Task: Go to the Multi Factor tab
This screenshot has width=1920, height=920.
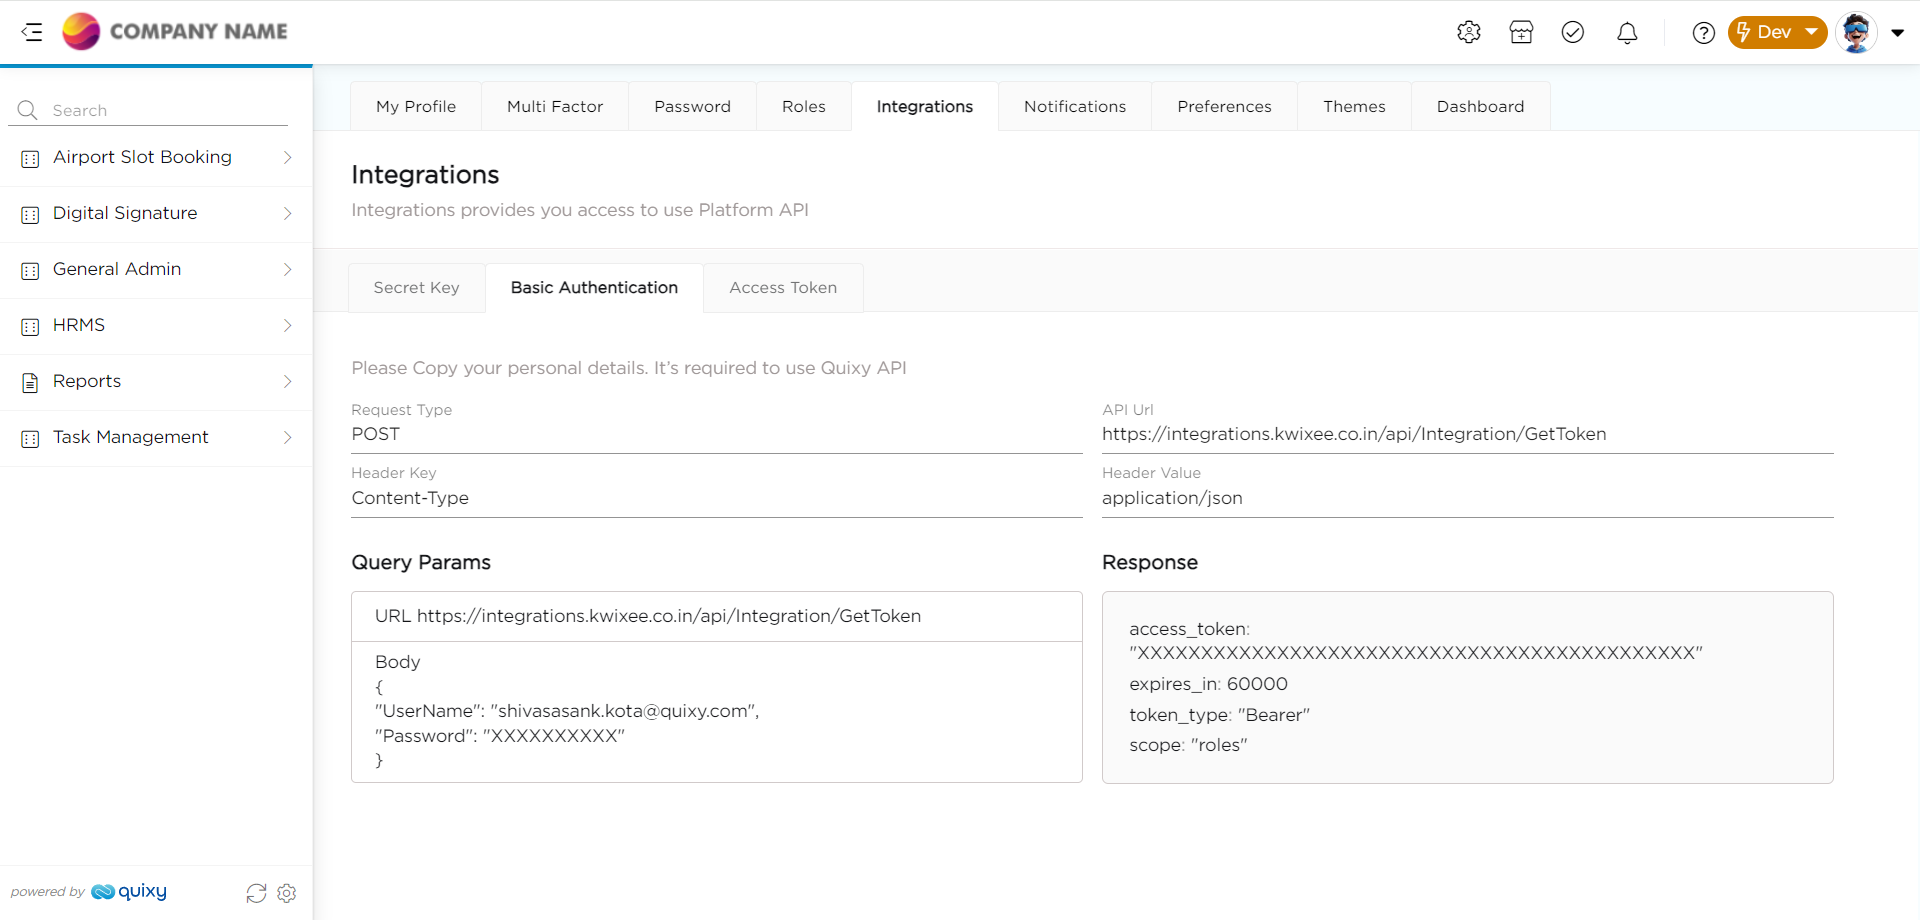Action: pos(554,106)
